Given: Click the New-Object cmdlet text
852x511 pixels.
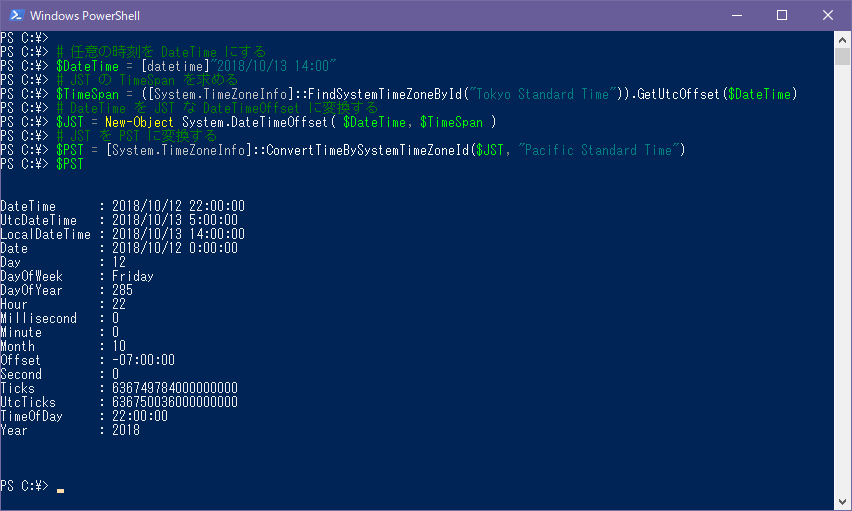Looking at the screenshot, I should coord(139,122).
